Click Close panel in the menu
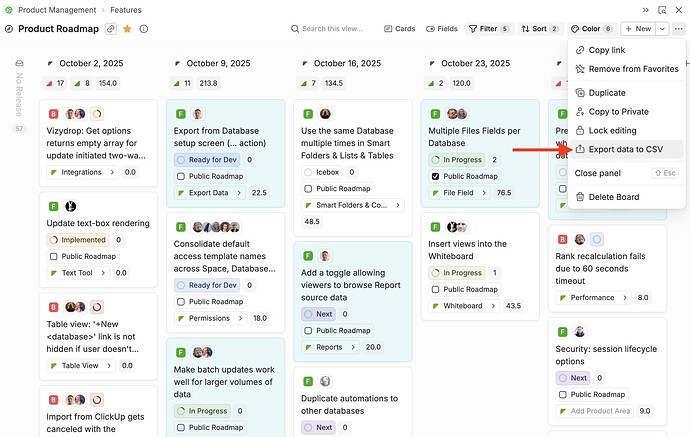Viewport: 690px width, 437px height. point(626,173)
